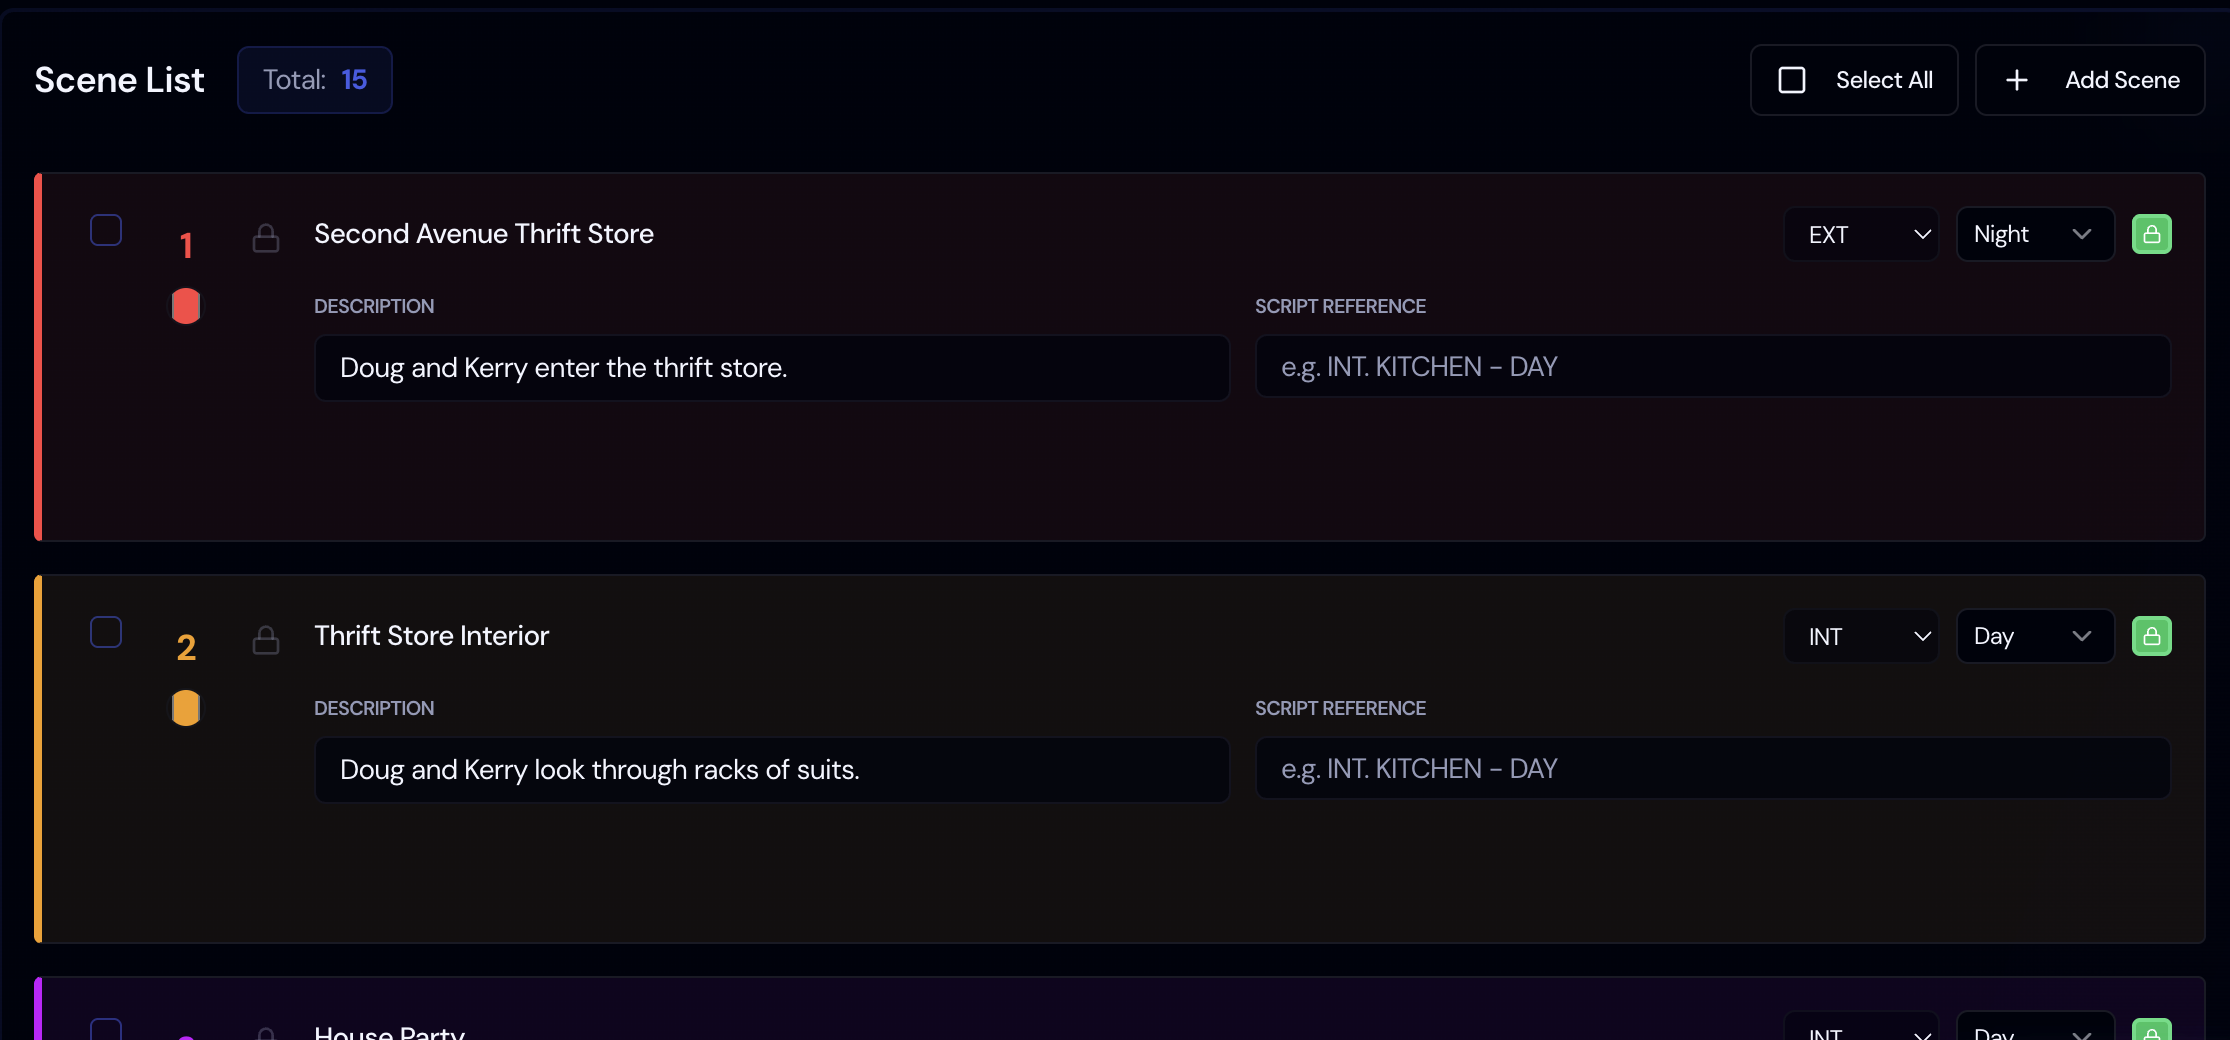
Task: Open the Day dropdown for scene 2
Action: point(2034,636)
